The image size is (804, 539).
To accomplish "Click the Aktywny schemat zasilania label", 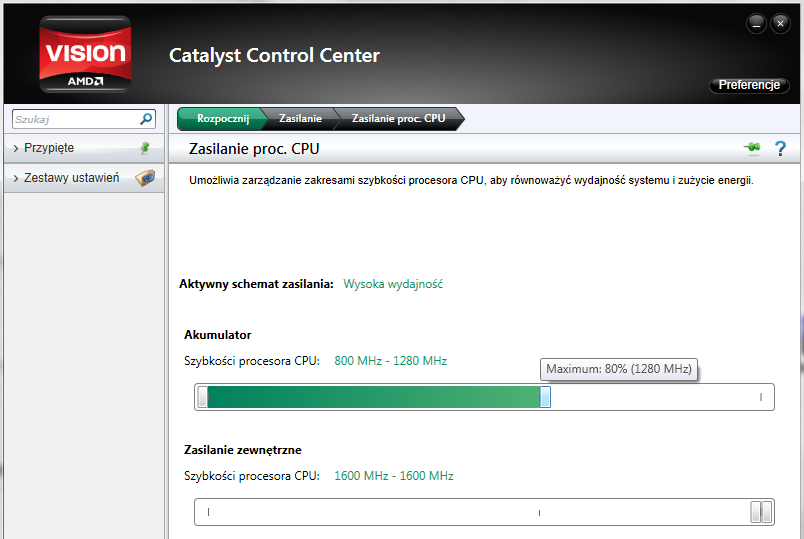I will click(256, 284).
